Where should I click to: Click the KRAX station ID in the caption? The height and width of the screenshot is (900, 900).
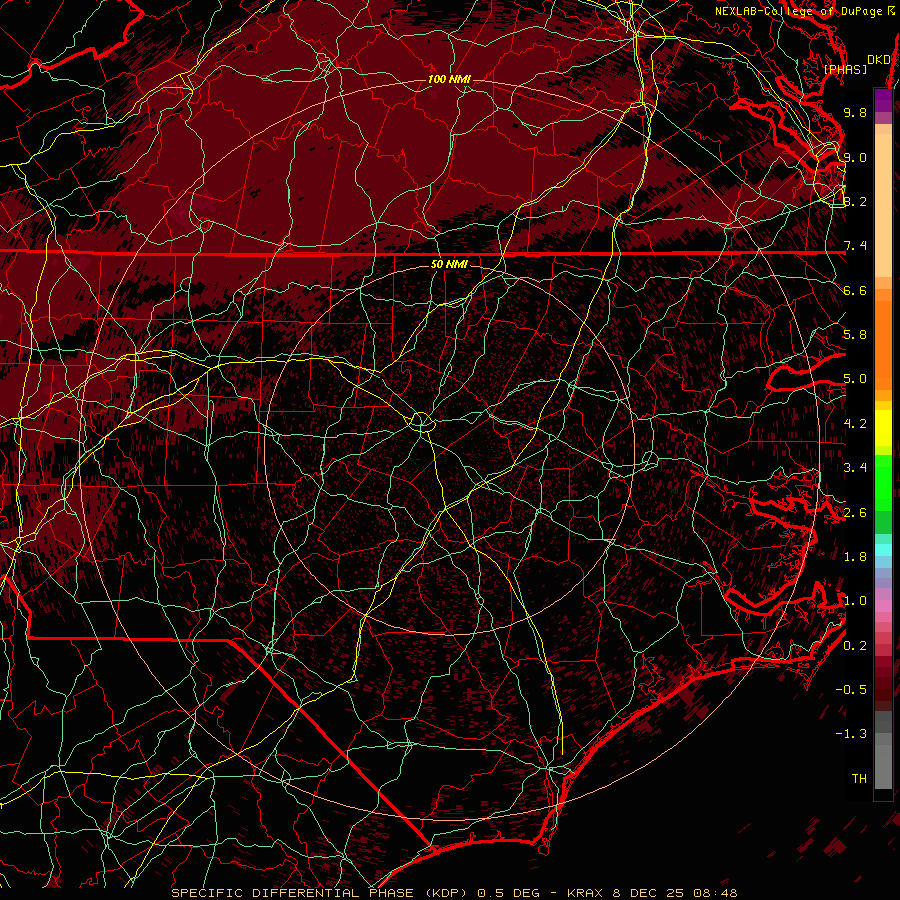click(x=586, y=893)
